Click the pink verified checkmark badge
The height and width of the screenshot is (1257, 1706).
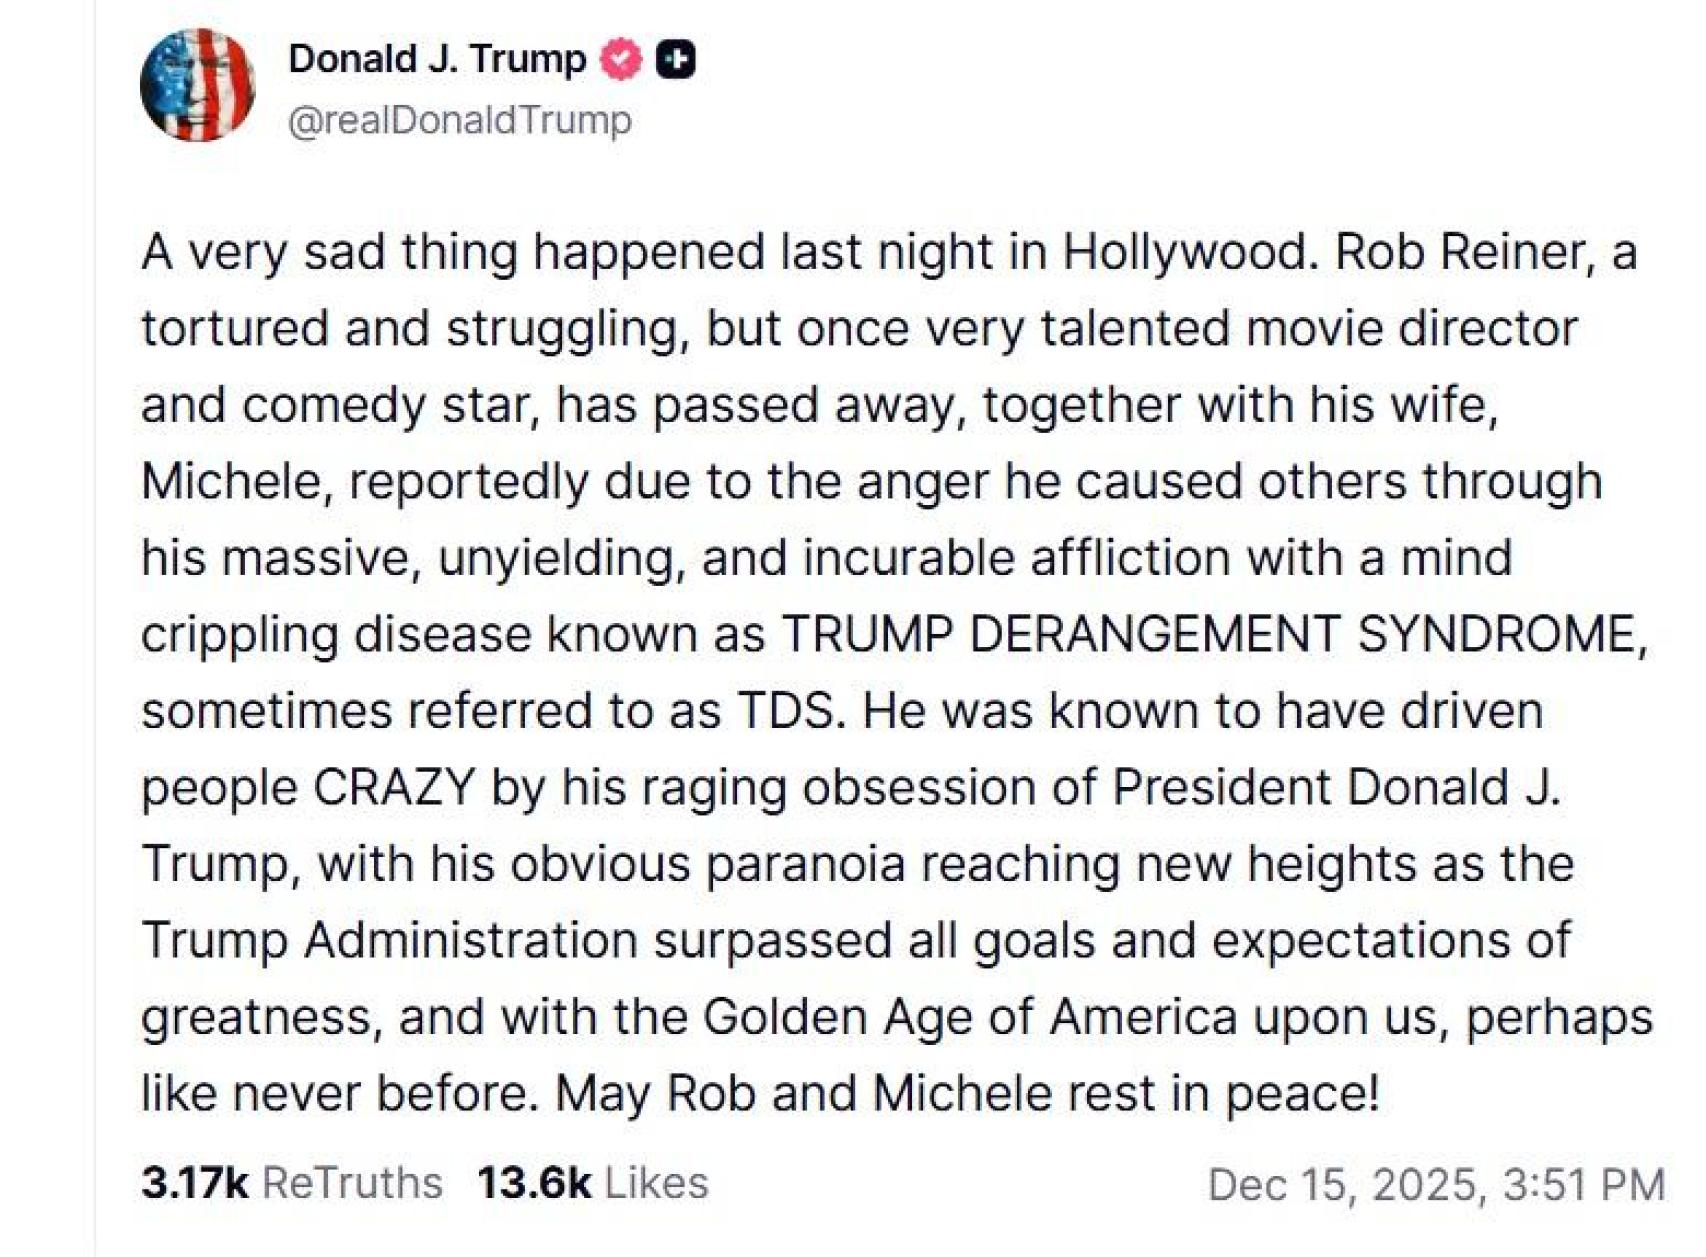click(x=619, y=58)
